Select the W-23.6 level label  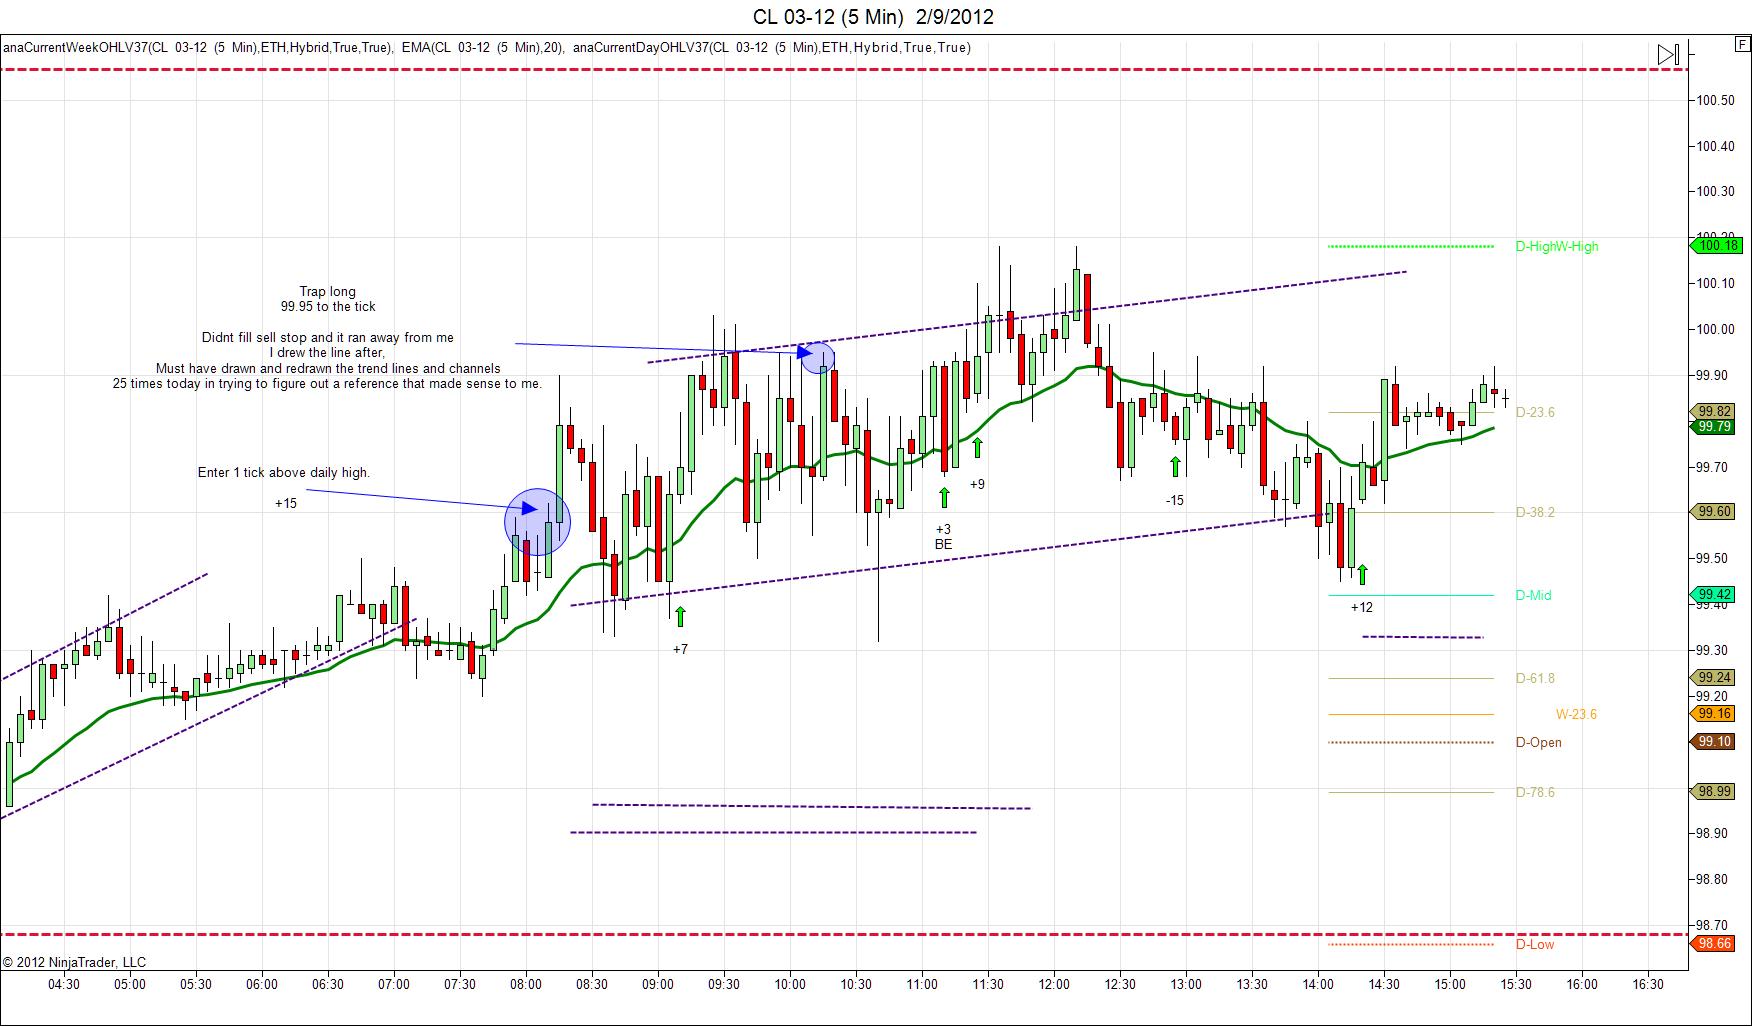pos(1576,714)
